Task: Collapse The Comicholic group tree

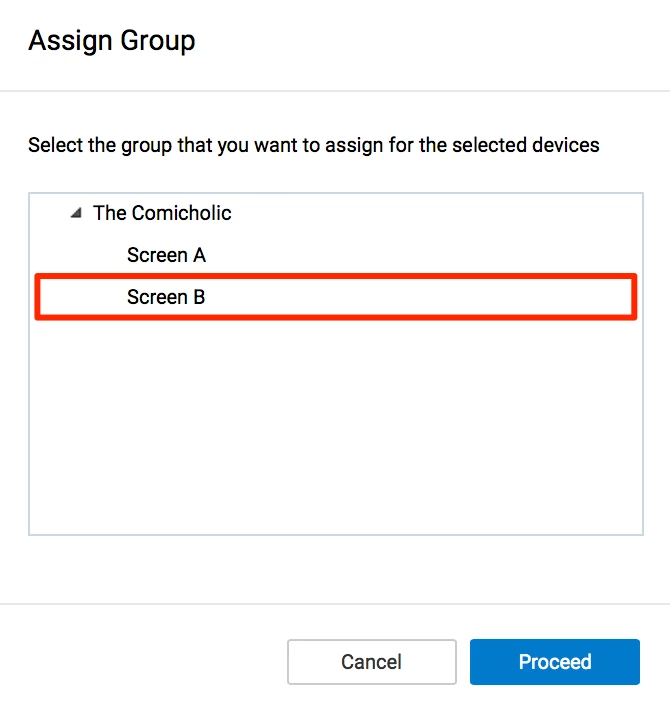Action: 76,213
